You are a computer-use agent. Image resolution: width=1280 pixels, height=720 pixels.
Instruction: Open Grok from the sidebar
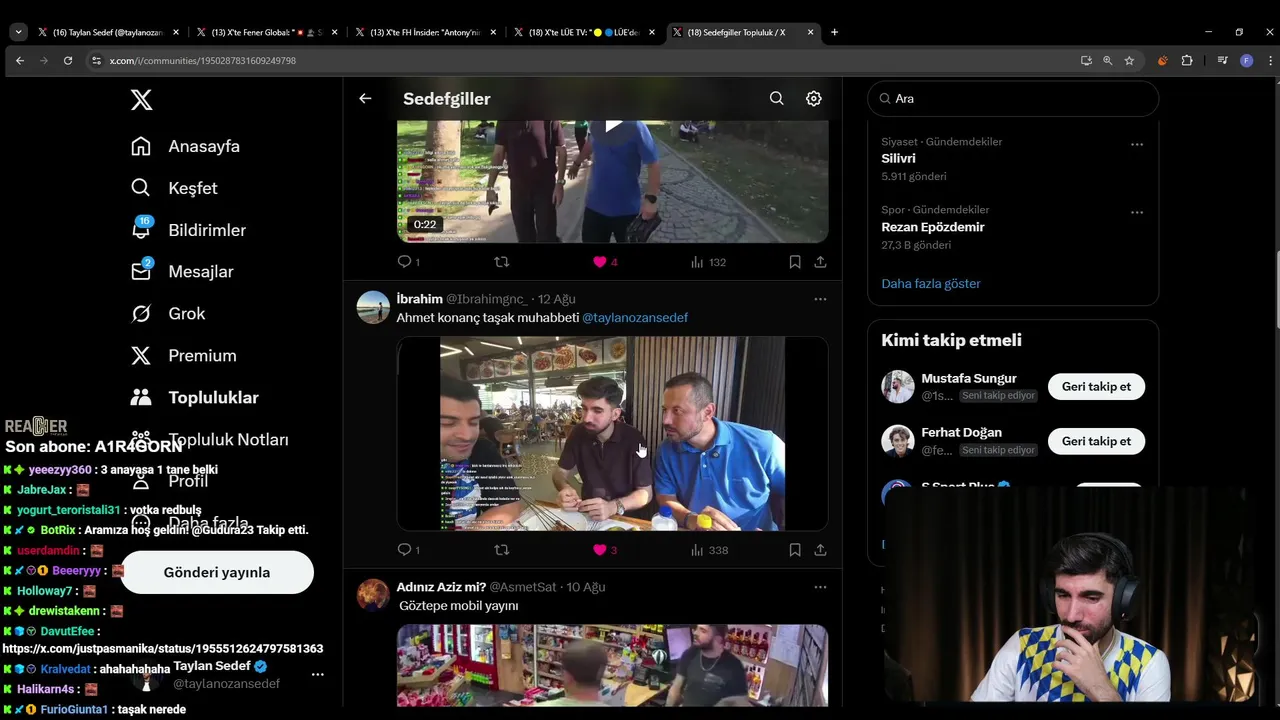coord(168,314)
